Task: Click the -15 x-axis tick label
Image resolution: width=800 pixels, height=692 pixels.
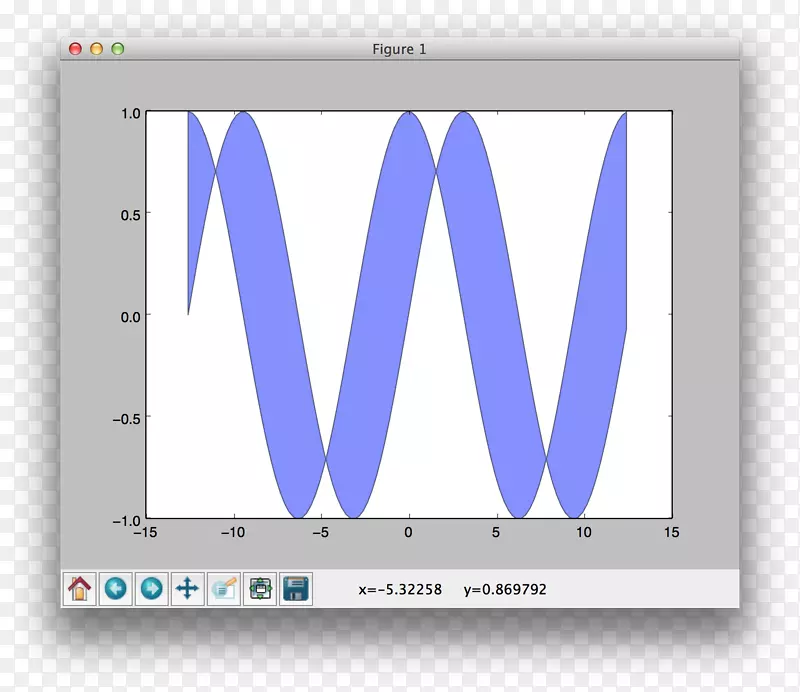Action: 144,532
